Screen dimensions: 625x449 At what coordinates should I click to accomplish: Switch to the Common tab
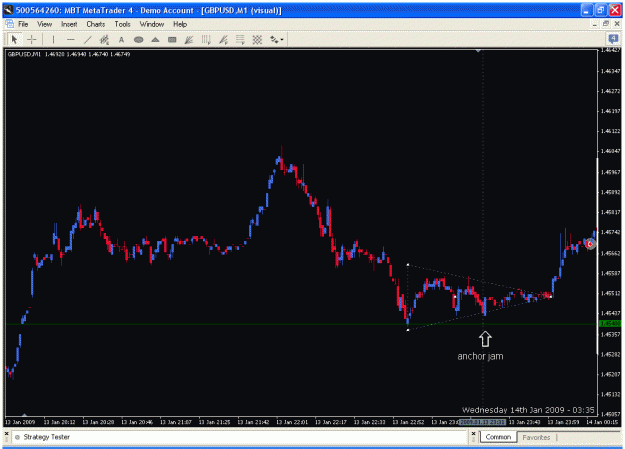[x=498, y=437]
